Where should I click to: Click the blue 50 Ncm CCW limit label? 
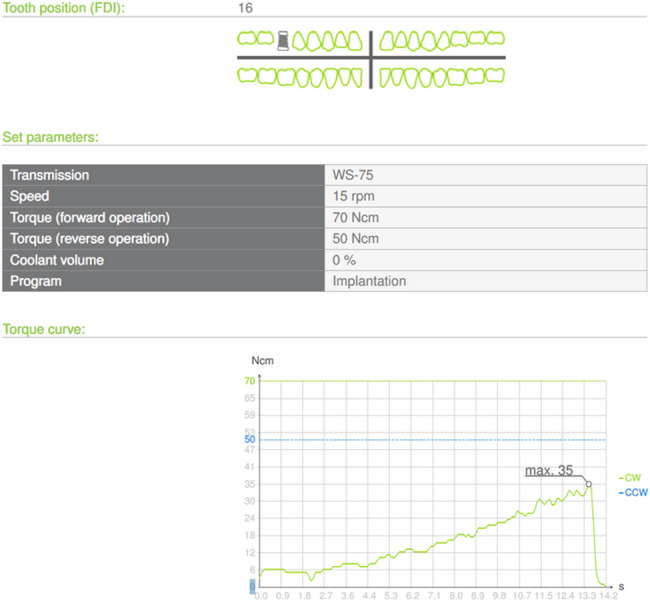pos(250,439)
